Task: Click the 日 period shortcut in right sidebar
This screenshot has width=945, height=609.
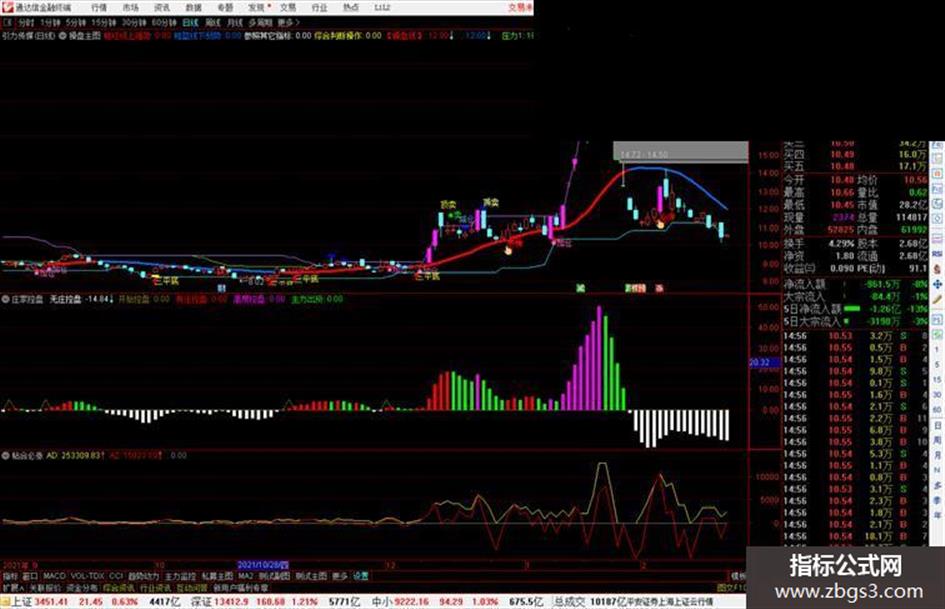Action: [937, 426]
